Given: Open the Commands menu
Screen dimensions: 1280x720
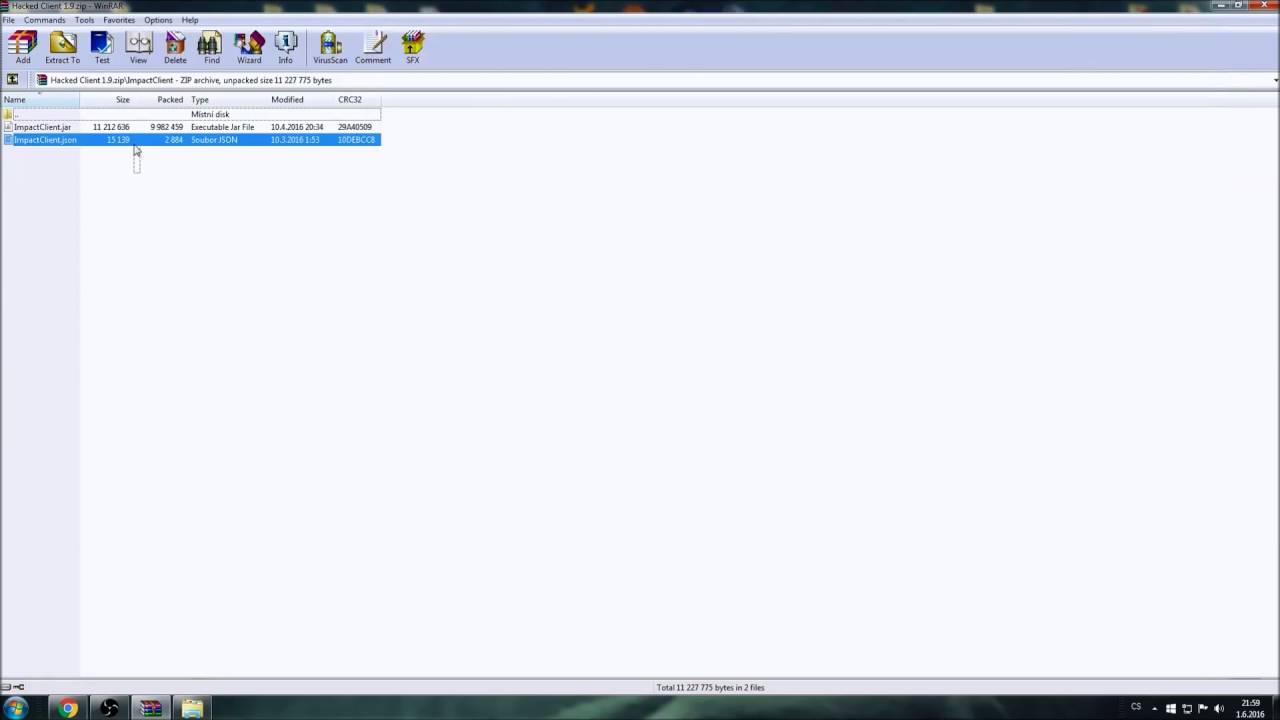Looking at the screenshot, I should coord(44,20).
